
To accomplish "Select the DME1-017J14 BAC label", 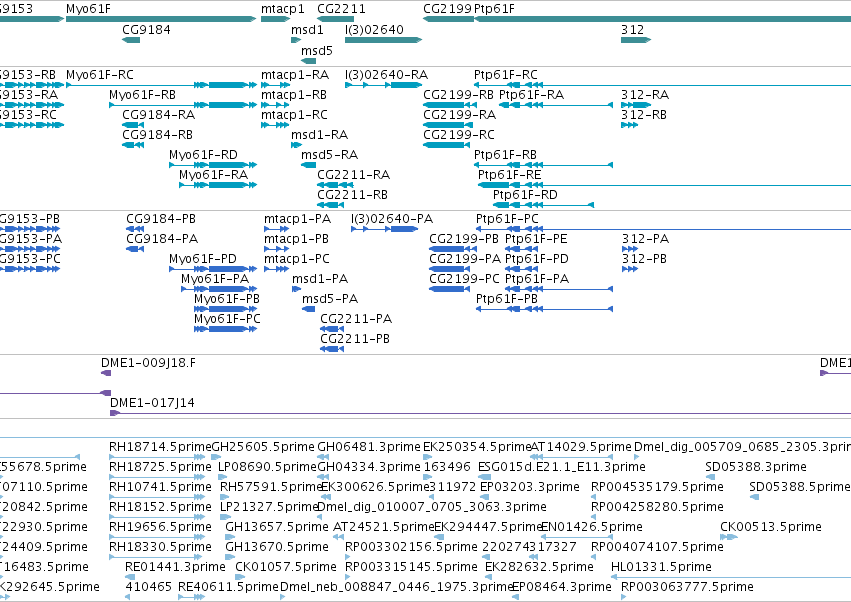I will click(x=153, y=403).
